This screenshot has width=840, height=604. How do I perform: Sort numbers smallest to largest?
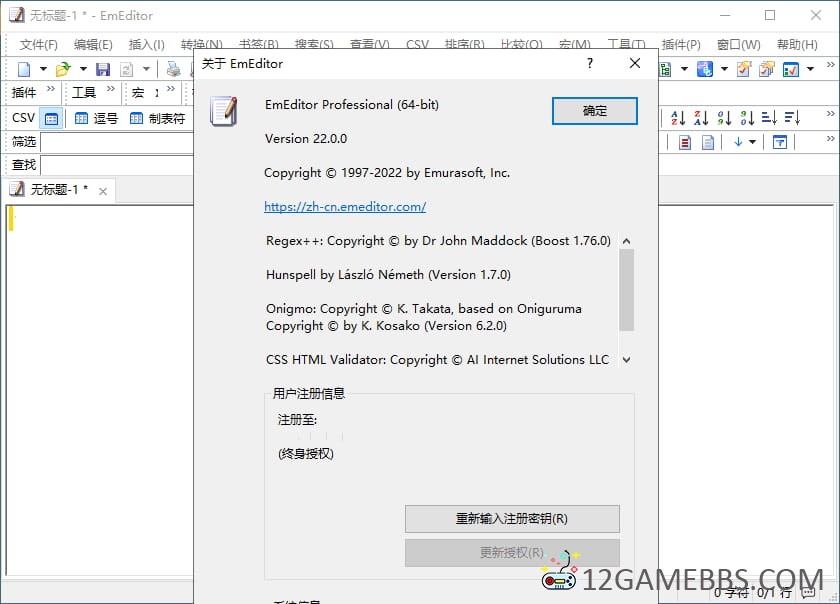click(x=724, y=118)
